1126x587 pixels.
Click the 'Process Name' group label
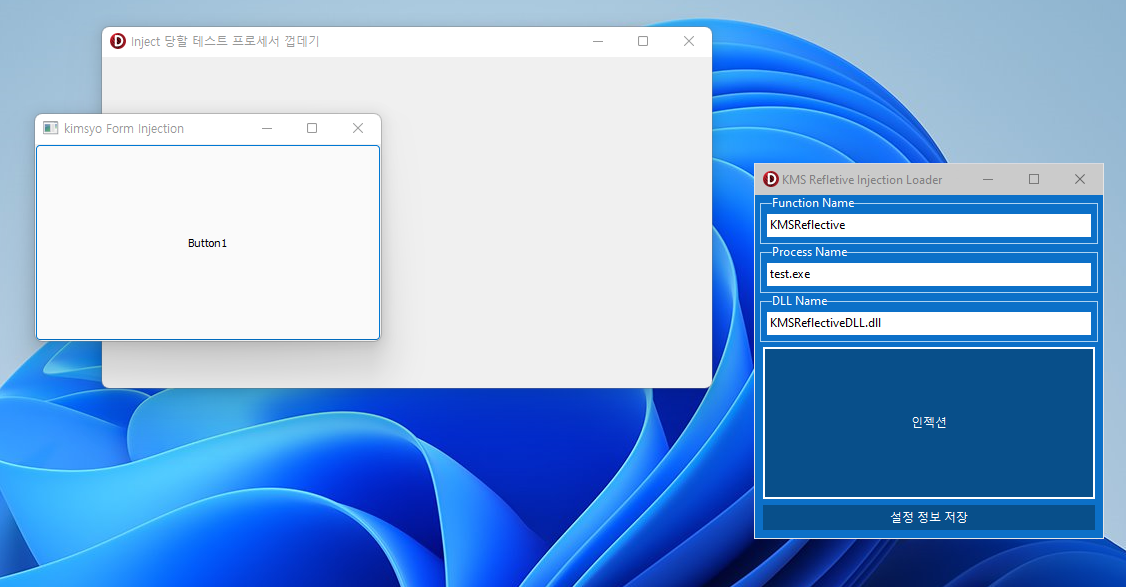tap(809, 251)
